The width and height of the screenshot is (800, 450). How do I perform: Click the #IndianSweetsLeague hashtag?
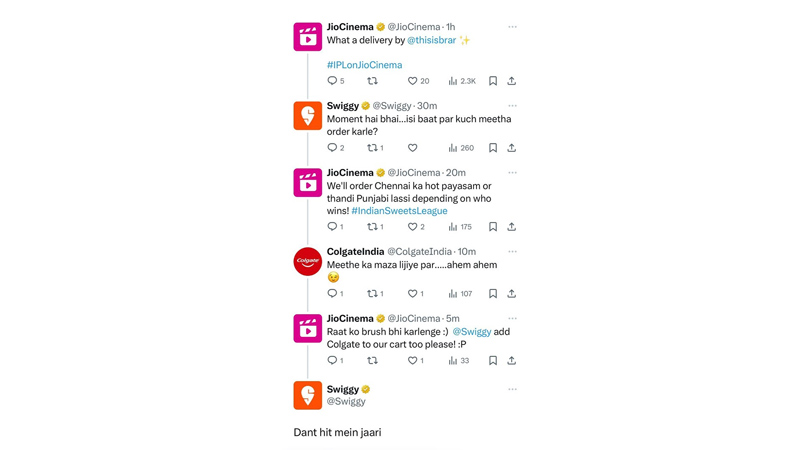[x=399, y=211]
